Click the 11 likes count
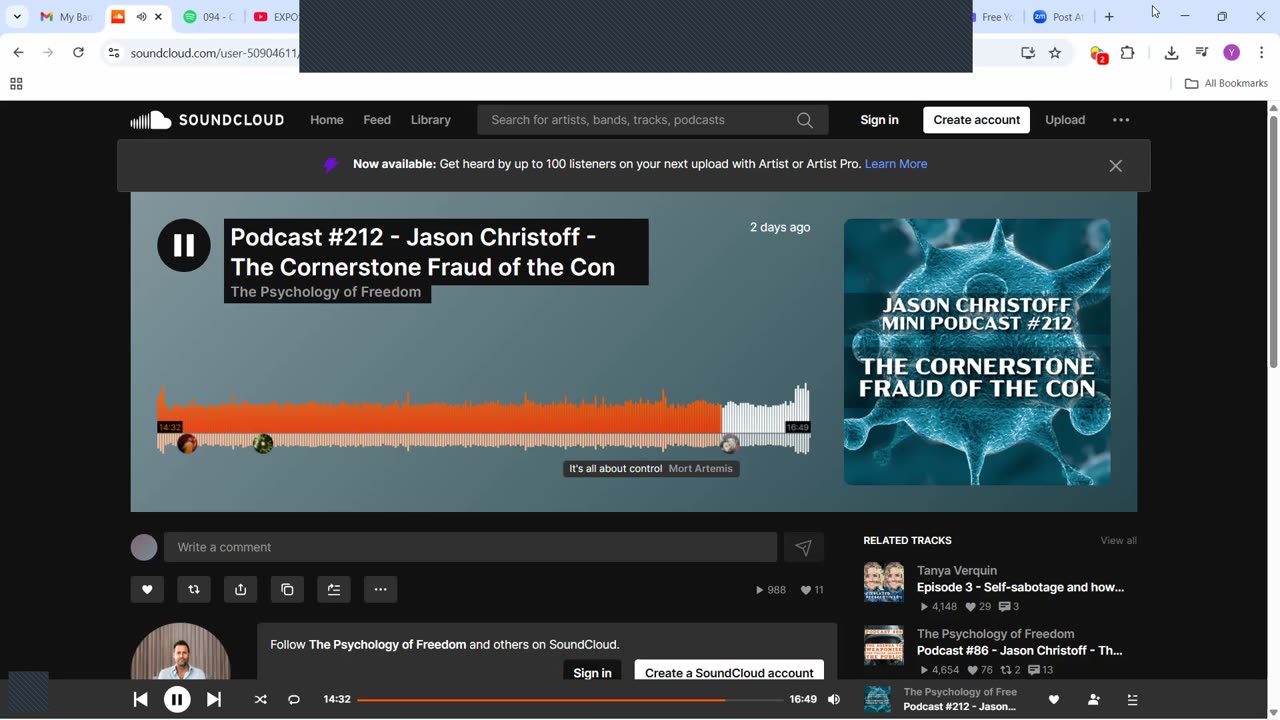 click(812, 590)
